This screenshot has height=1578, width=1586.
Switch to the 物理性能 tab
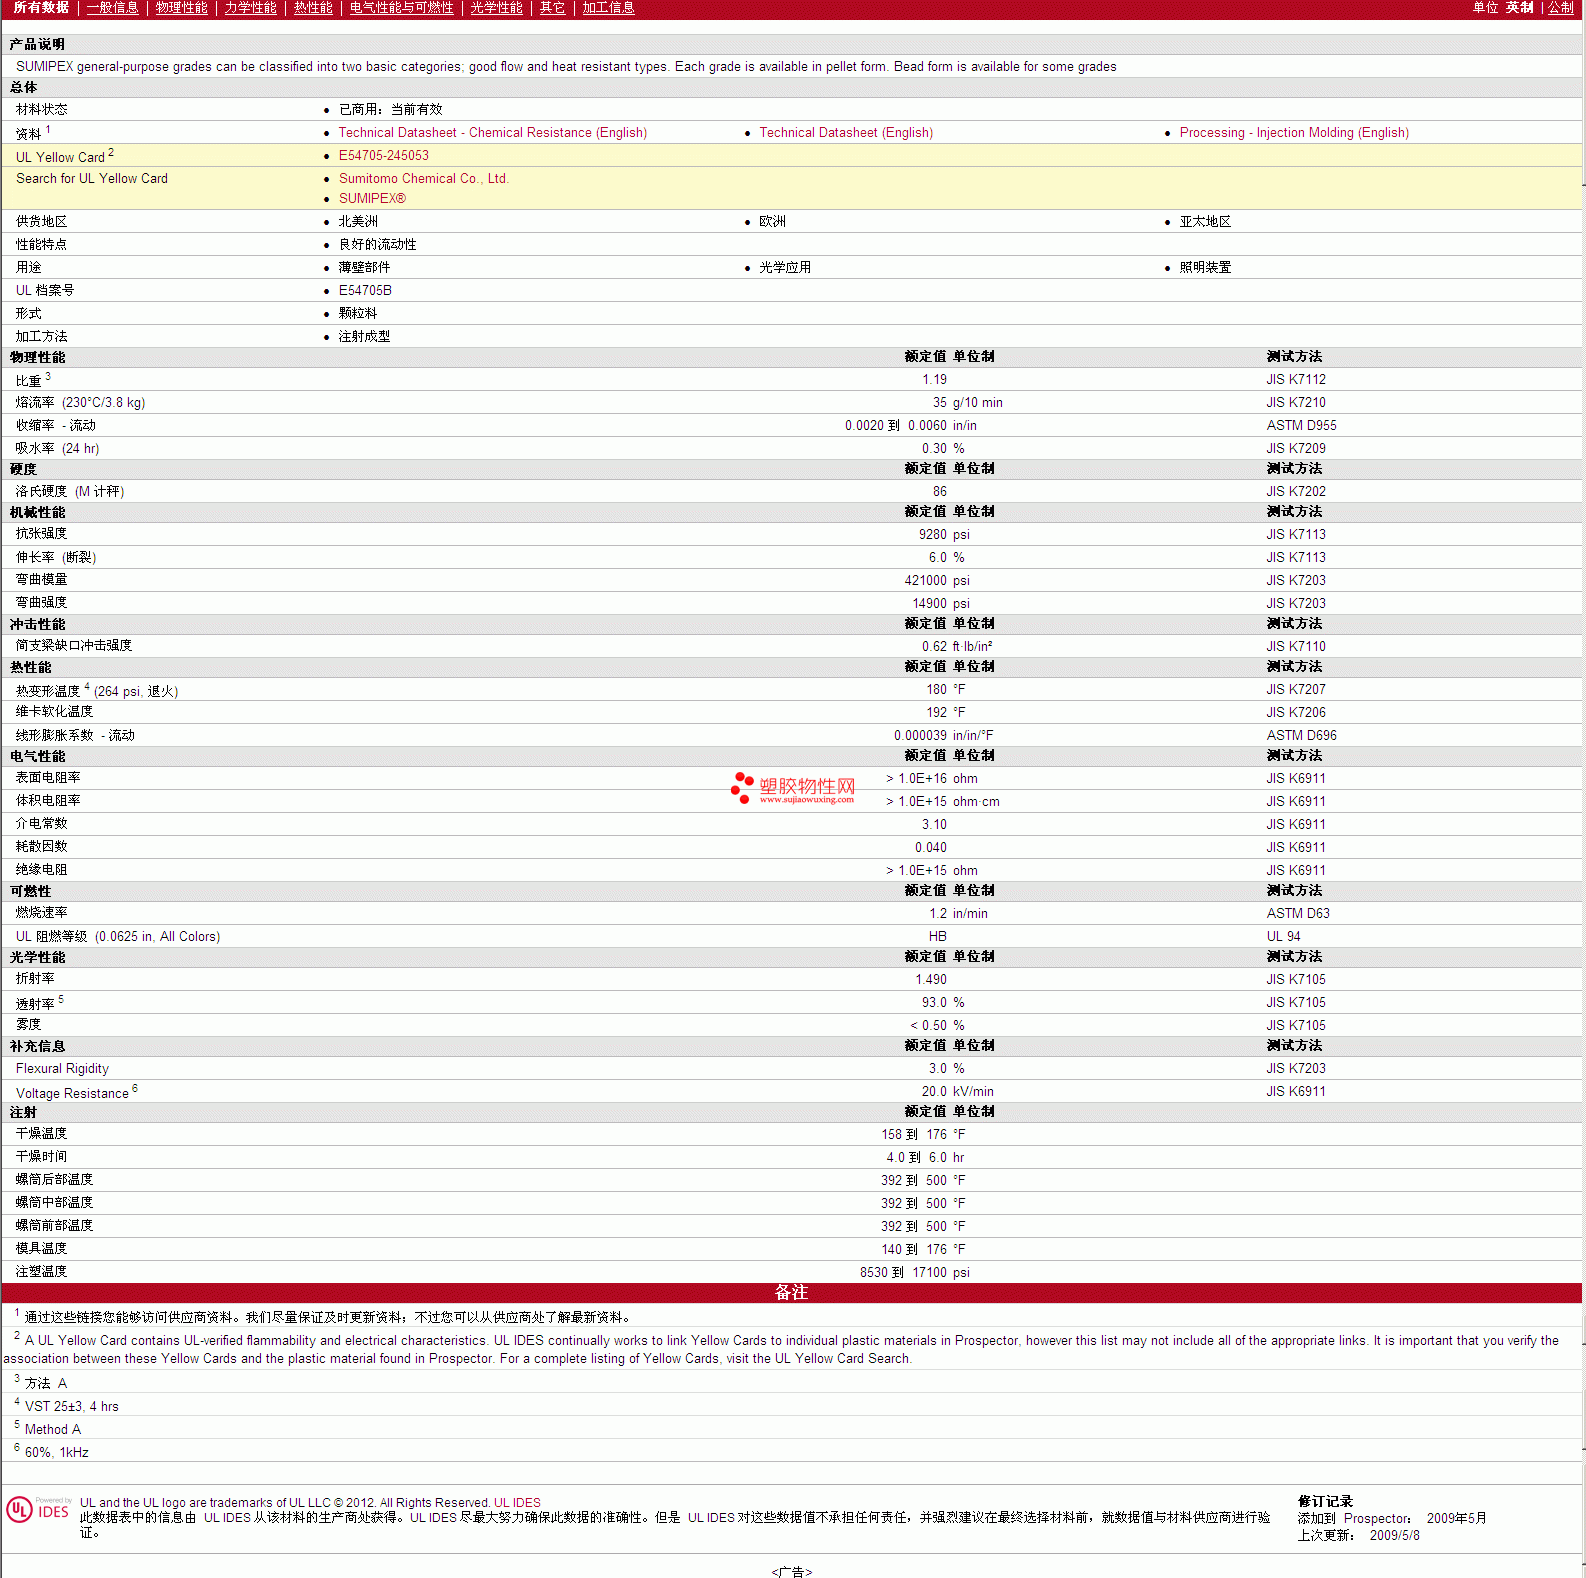181,8
